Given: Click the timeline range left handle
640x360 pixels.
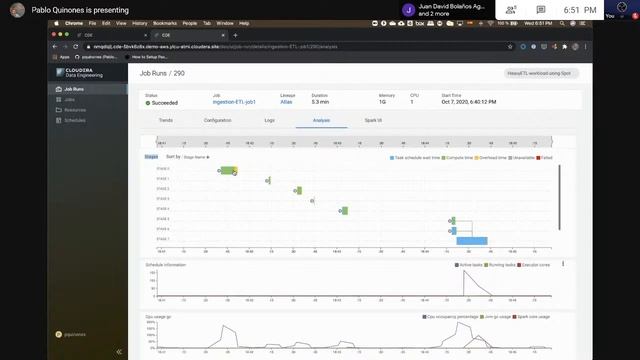Looking at the screenshot, I should click(157, 142).
